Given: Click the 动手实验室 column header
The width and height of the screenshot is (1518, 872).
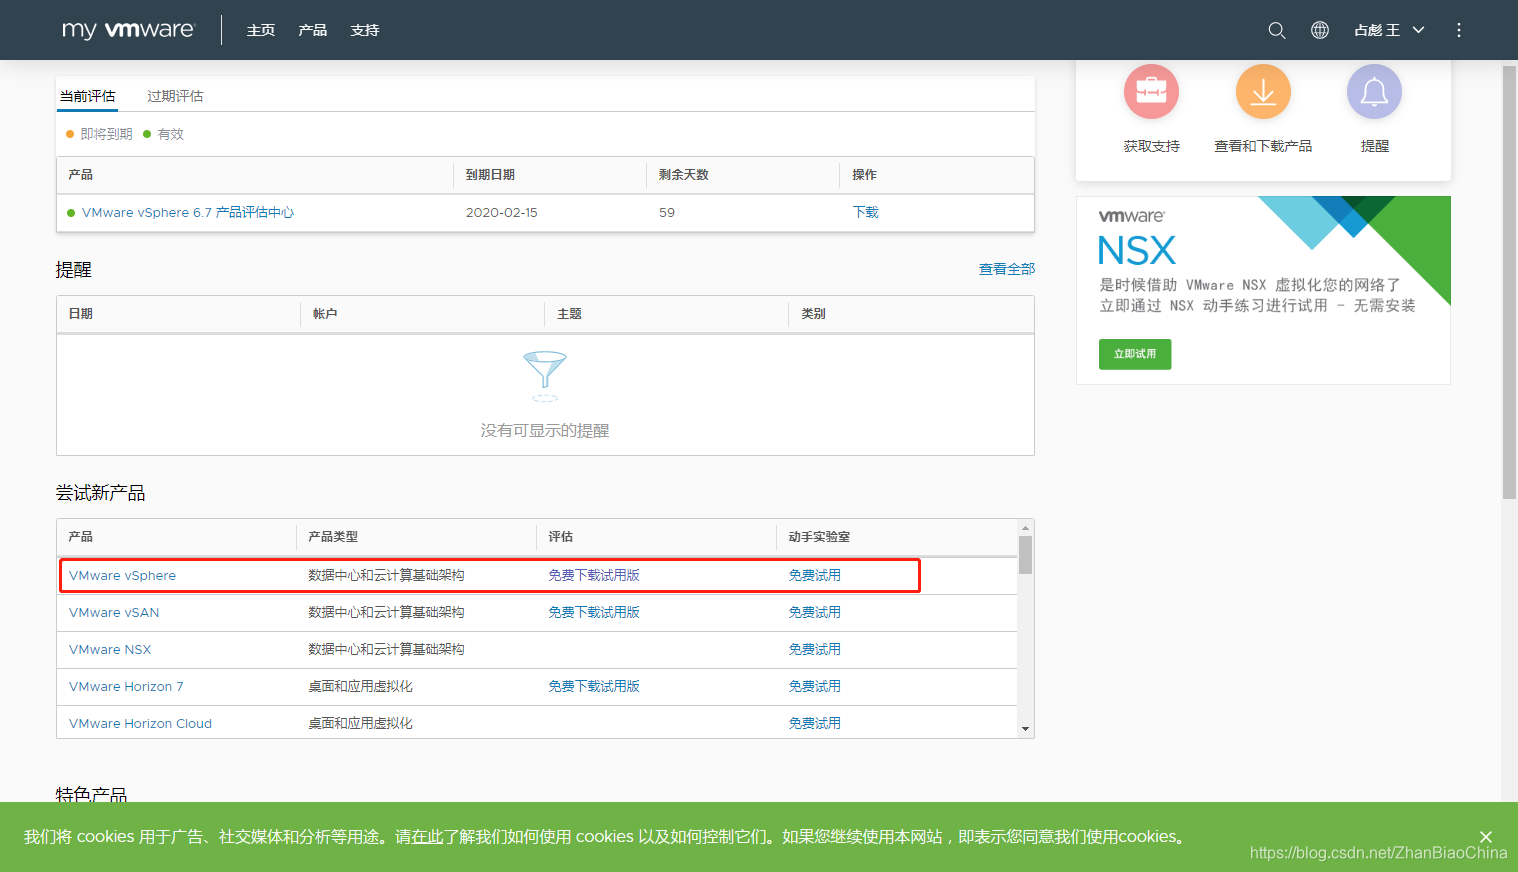Looking at the screenshot, I should (x=819, y=537).
